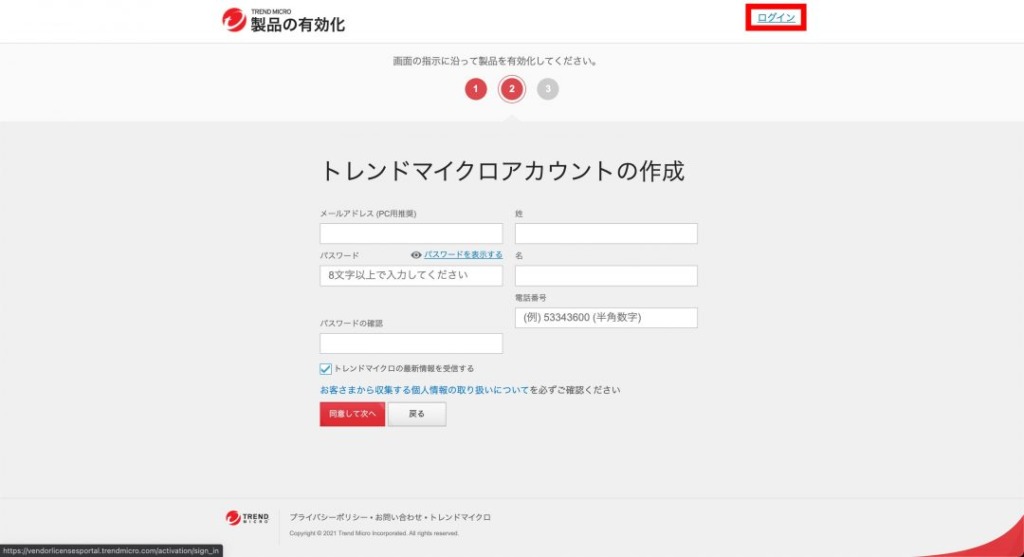Click the eye icon to show password

click(416, 255)
